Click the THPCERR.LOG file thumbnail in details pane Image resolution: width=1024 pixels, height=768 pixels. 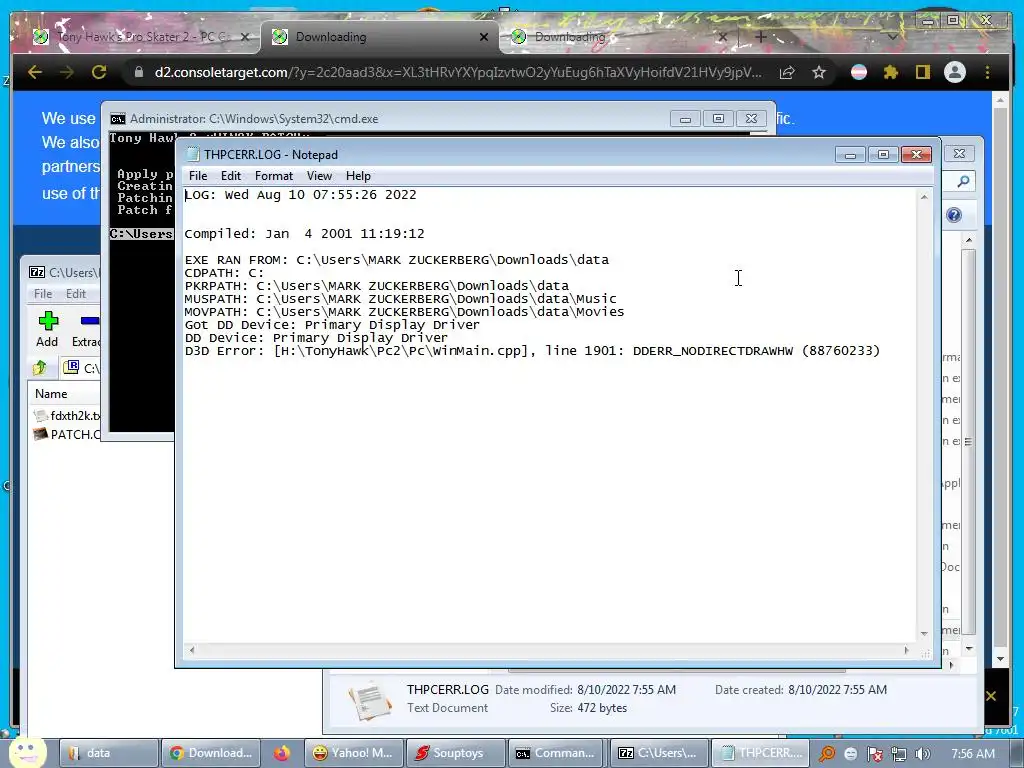coord(370,700)
